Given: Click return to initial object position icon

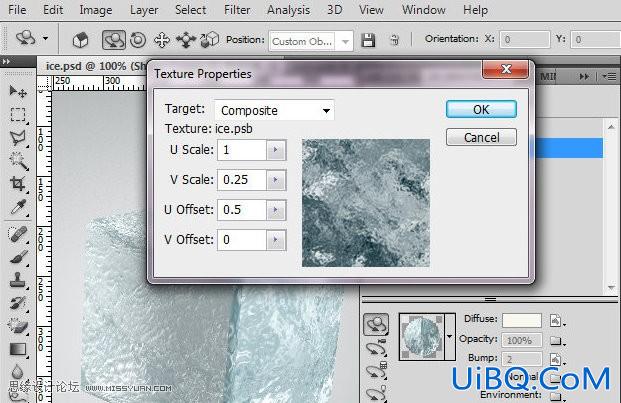Looking at the screenshot, I should (x=81, y=40).
